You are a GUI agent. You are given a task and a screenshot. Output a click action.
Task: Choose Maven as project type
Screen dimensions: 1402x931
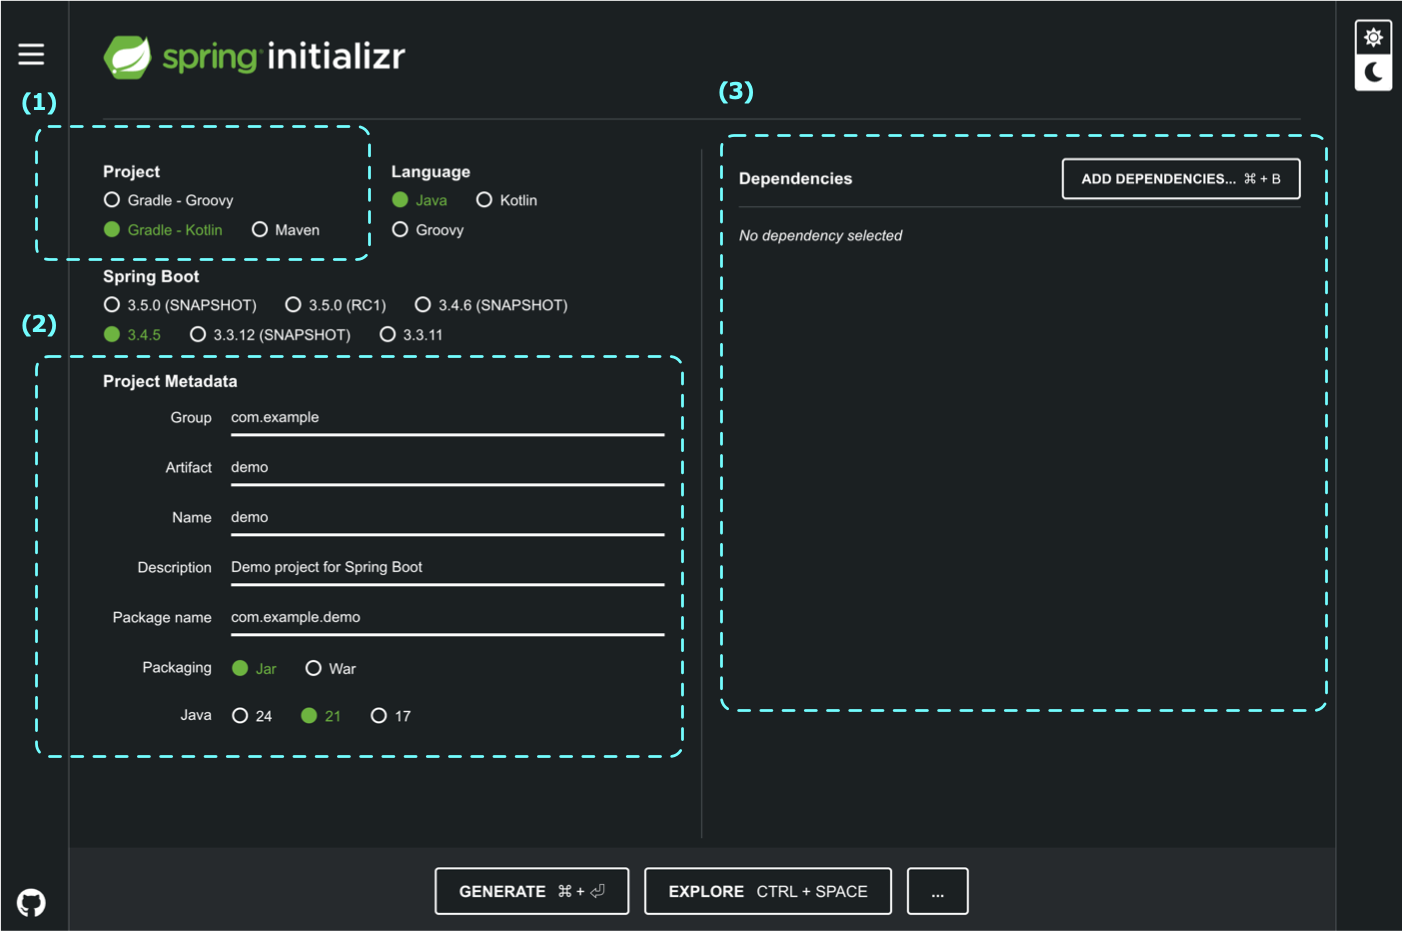point(260,230)
